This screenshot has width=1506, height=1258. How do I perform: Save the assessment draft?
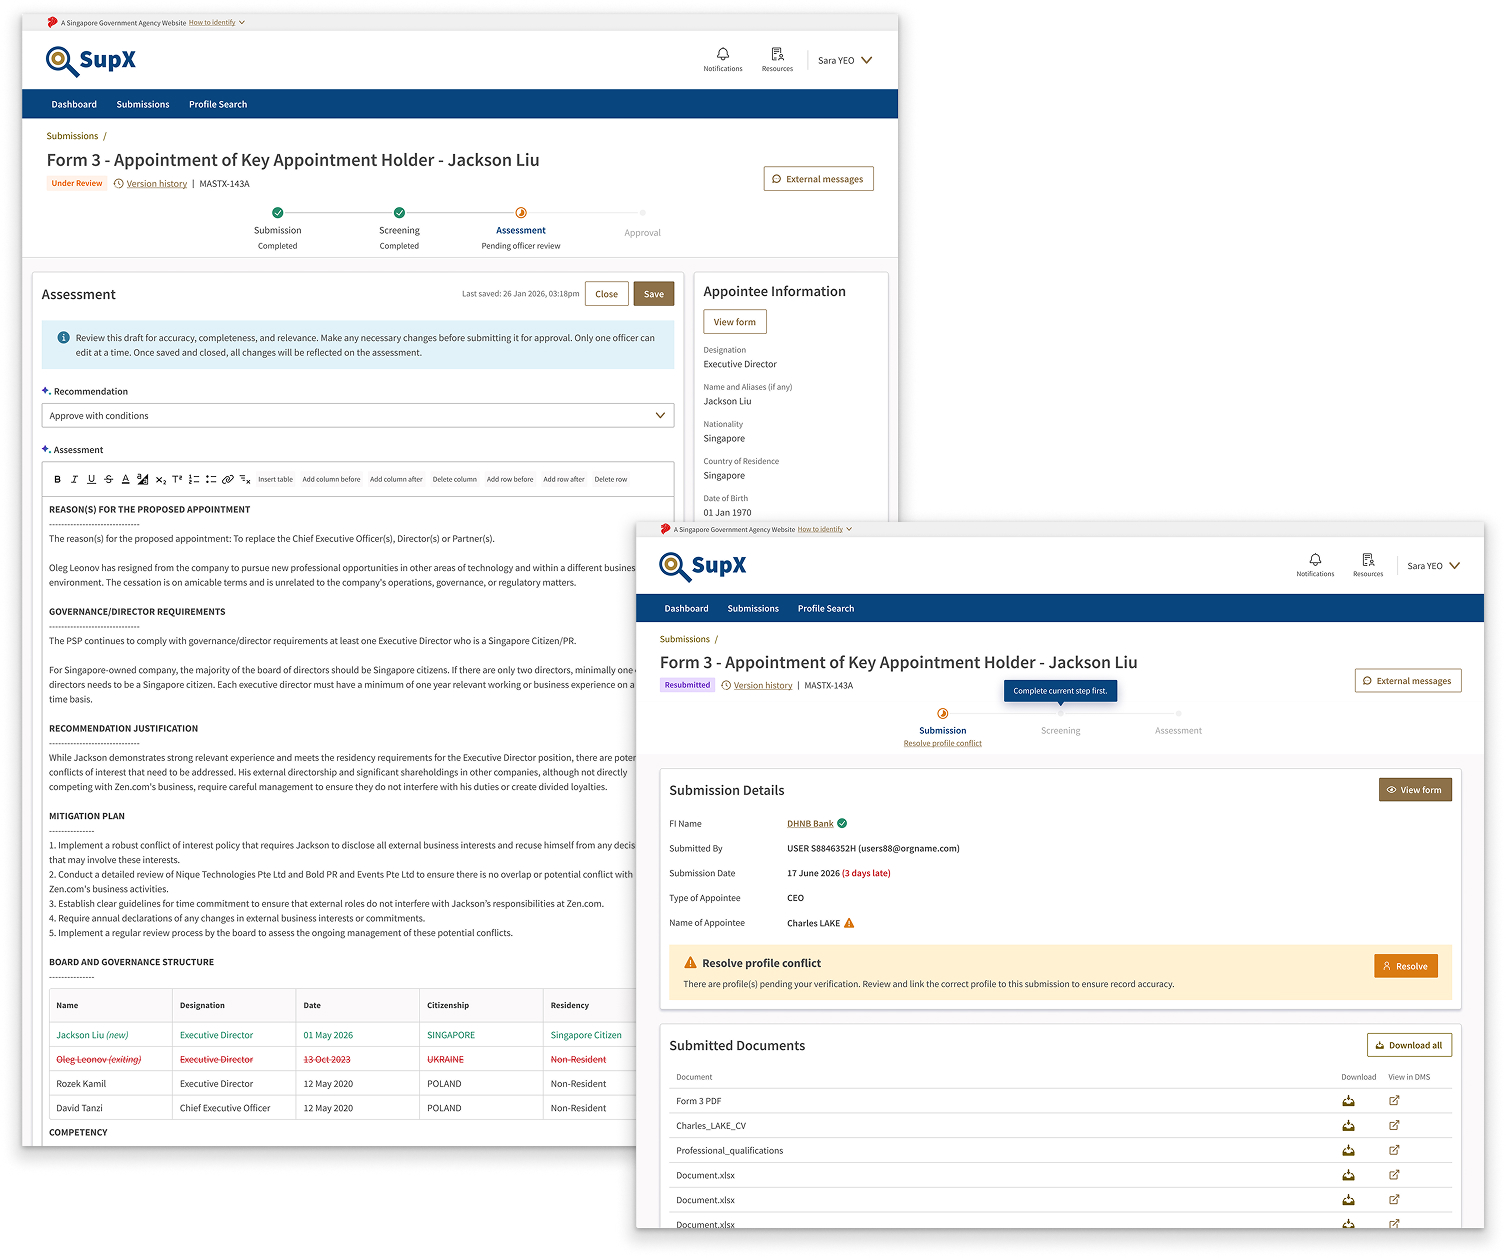(x=654, y=294)
